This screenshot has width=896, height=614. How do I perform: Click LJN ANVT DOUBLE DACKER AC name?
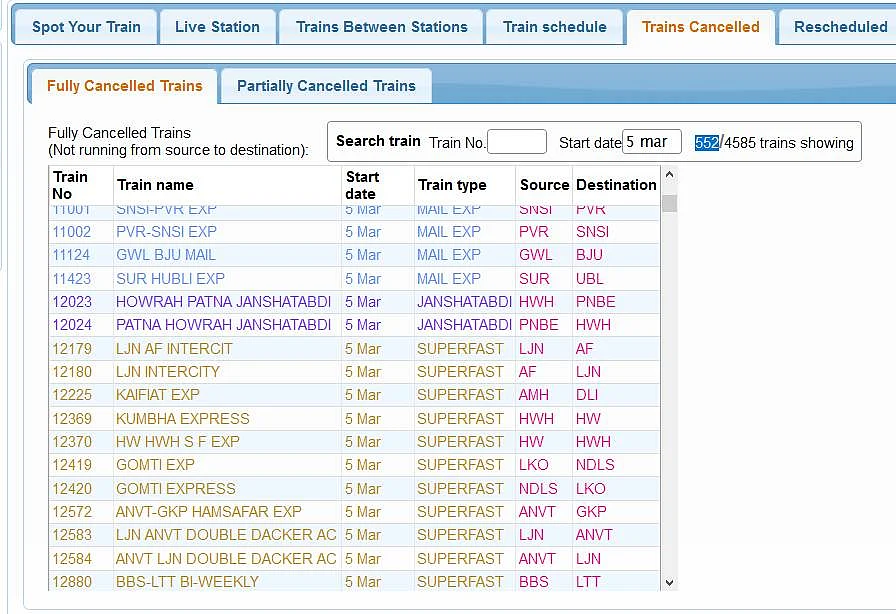(226, 535)
